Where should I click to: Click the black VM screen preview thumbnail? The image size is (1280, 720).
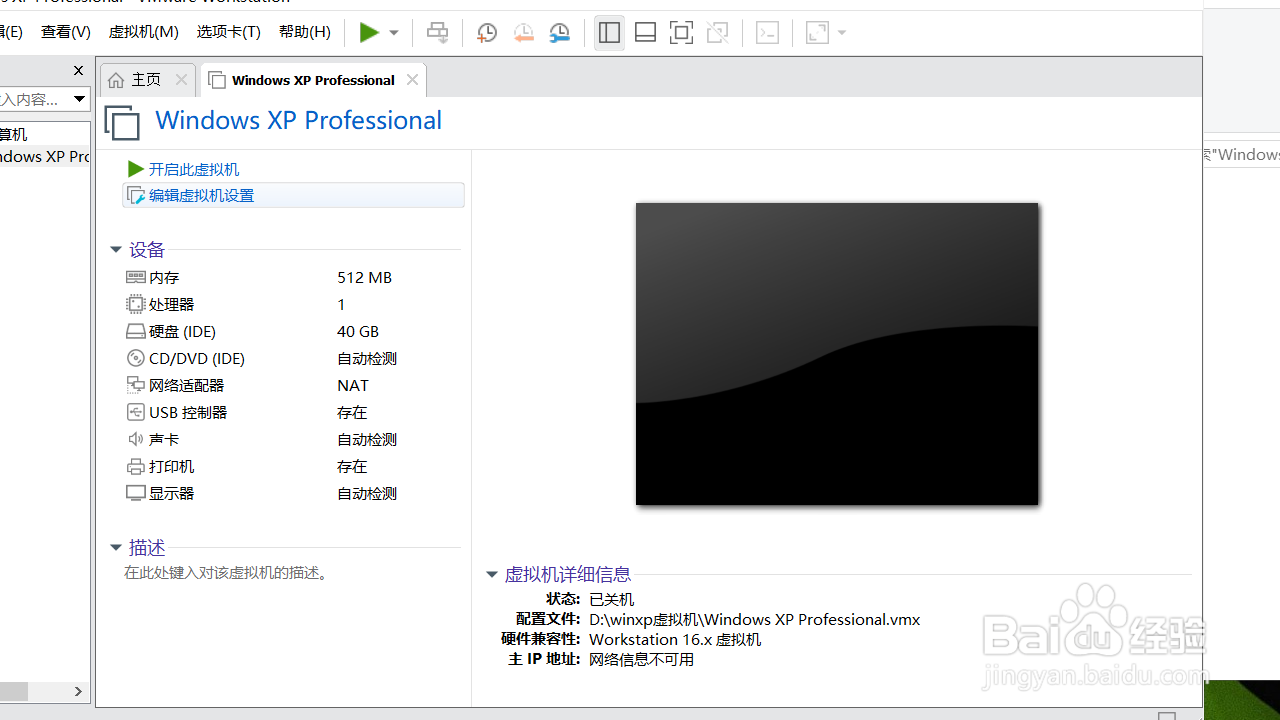point(837,354)
